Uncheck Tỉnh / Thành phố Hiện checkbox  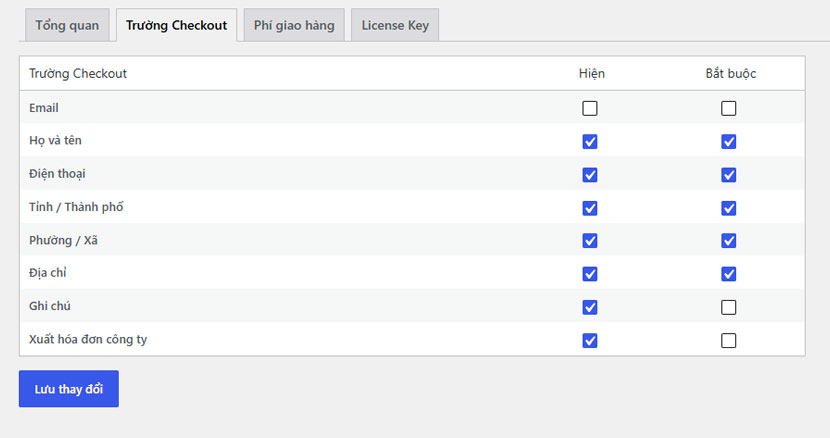coord(590,208)
